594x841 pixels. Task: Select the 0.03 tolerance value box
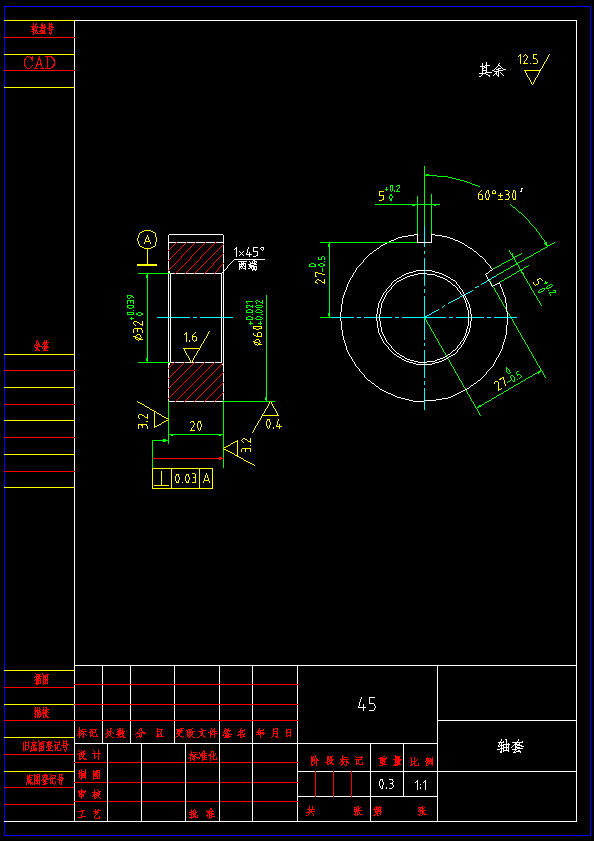186,479
